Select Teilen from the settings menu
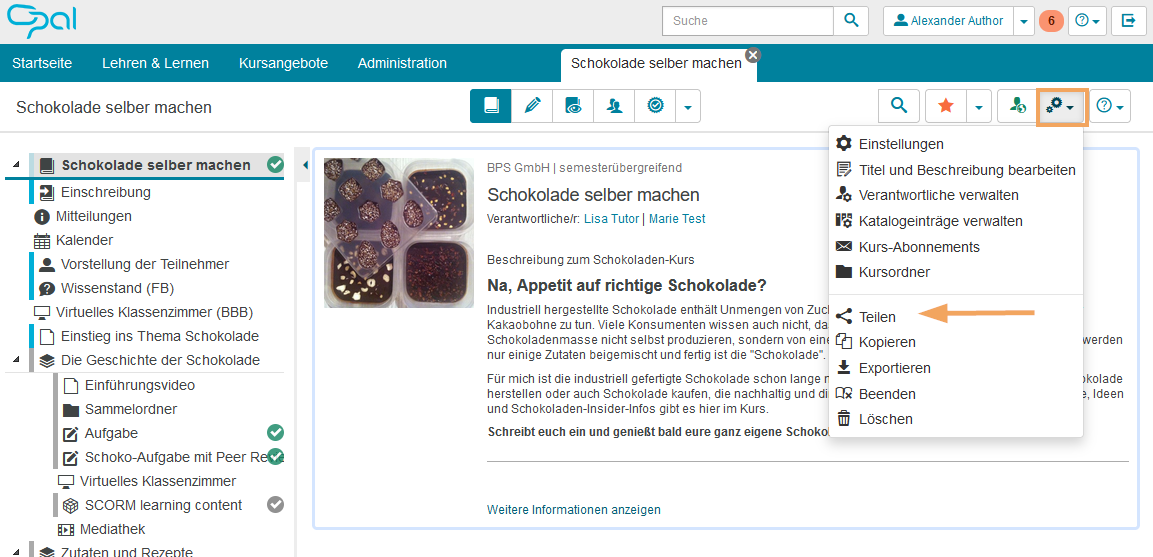Viewport: 1153px width, 557px height. pos(877,317)
